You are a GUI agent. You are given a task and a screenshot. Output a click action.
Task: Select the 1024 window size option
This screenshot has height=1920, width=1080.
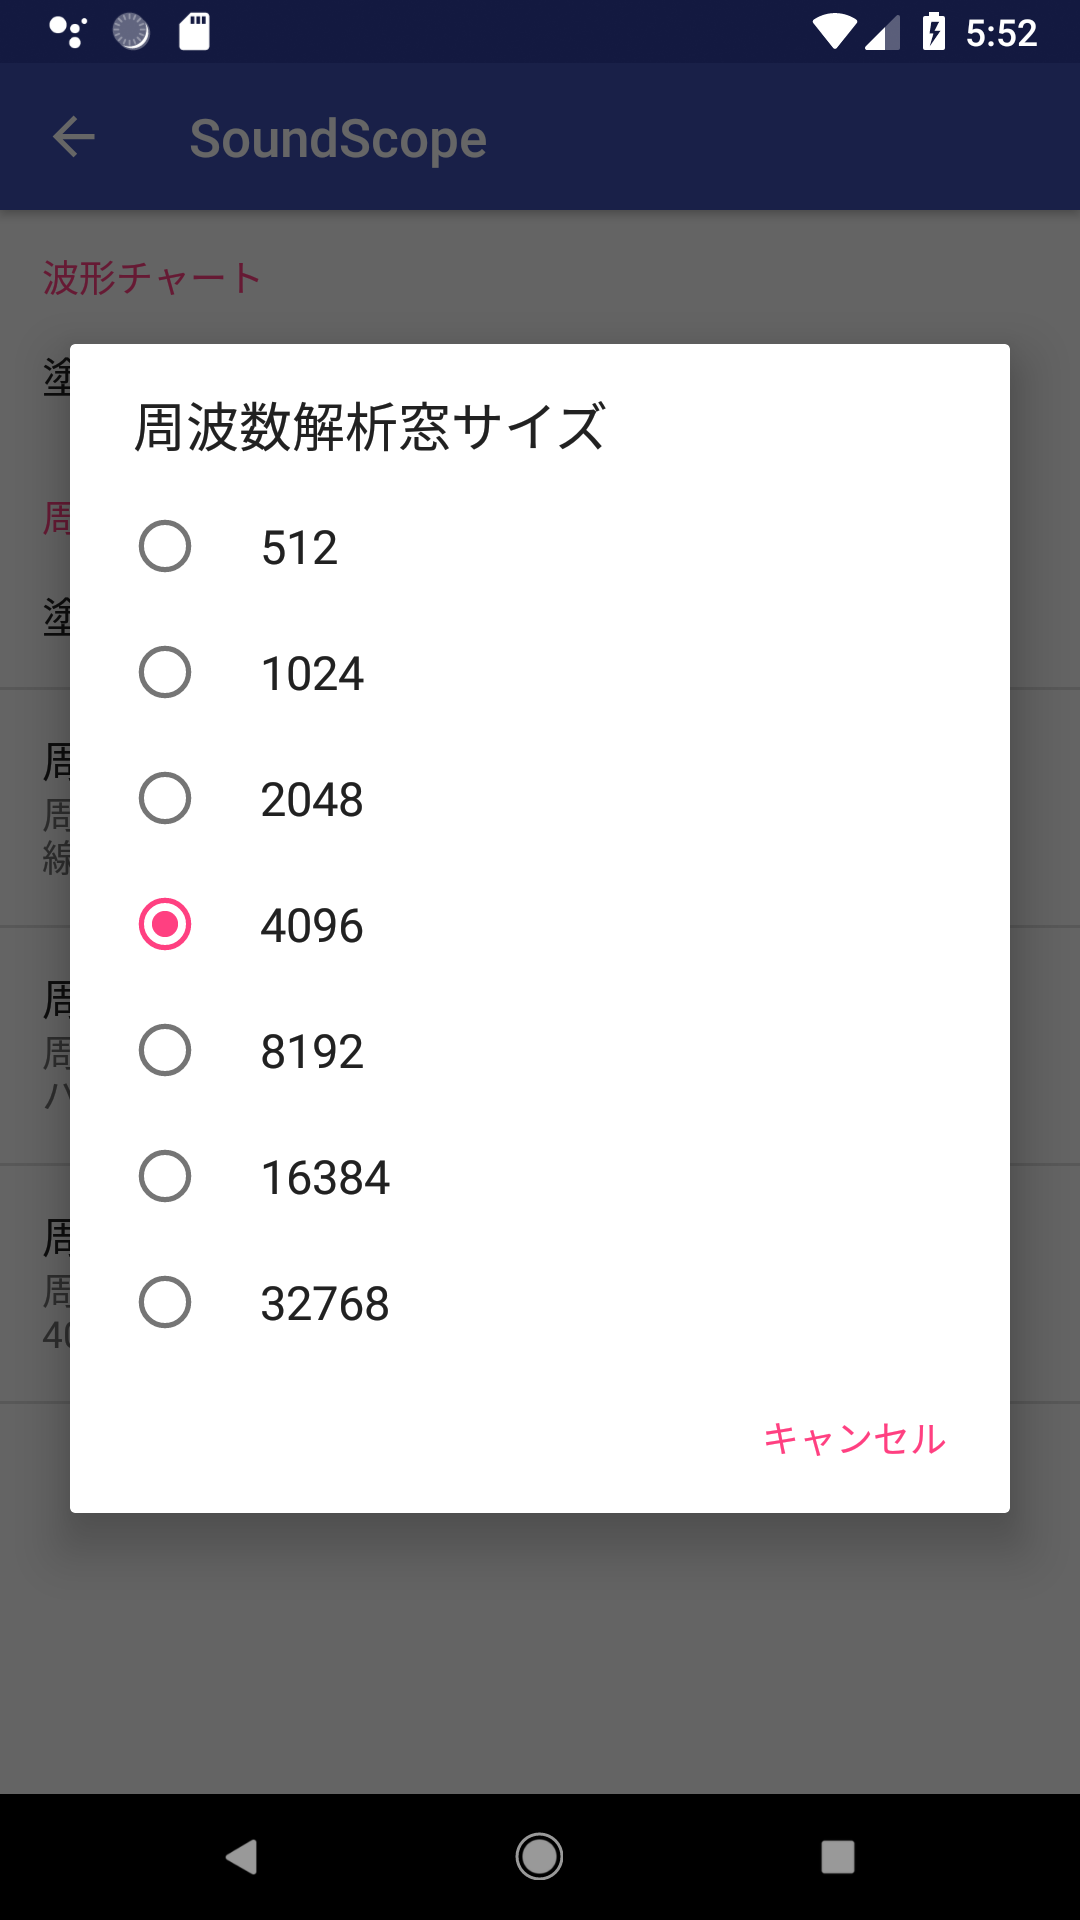[x=165, y=672]
